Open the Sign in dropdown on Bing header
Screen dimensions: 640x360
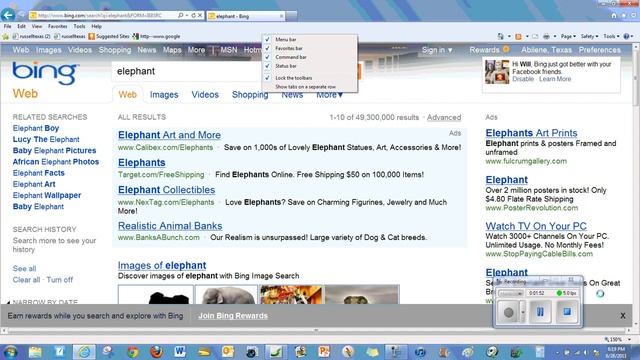437,50
